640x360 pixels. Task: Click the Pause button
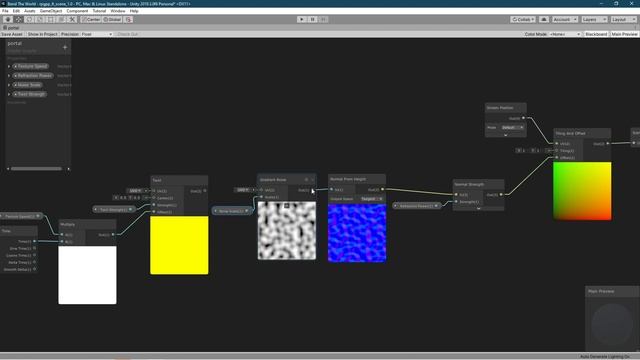(x=313, y=20)
